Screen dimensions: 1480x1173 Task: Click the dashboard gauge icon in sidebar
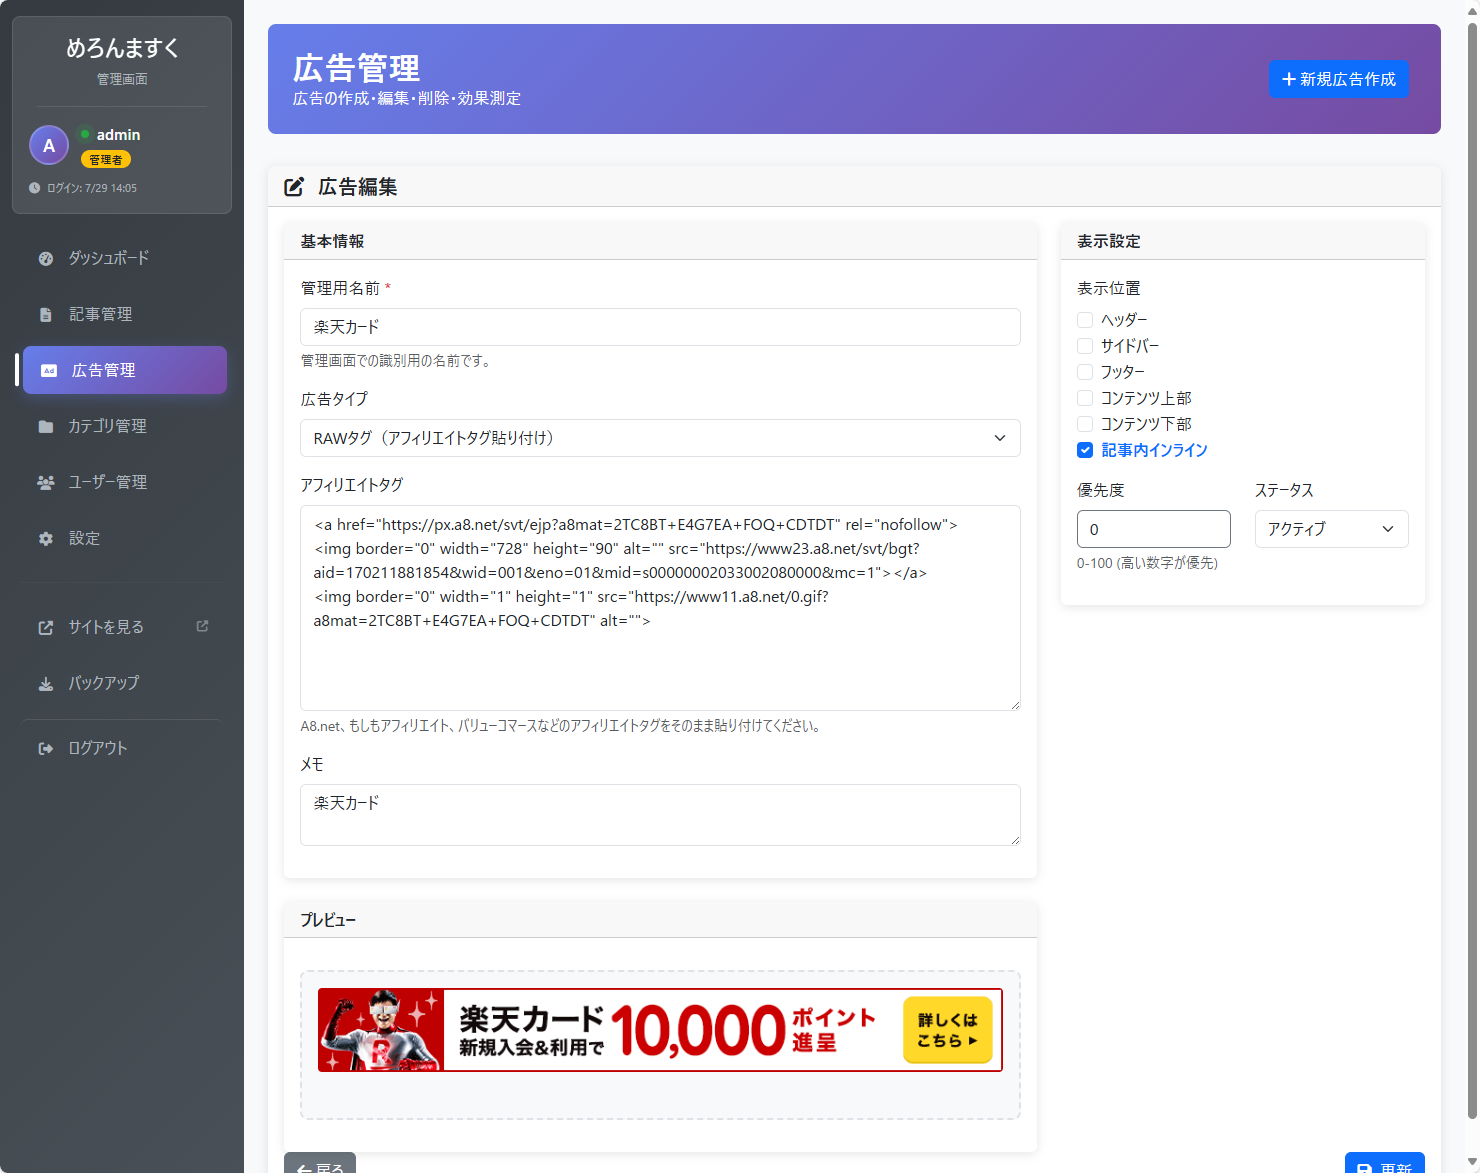(x=46, y=259)
